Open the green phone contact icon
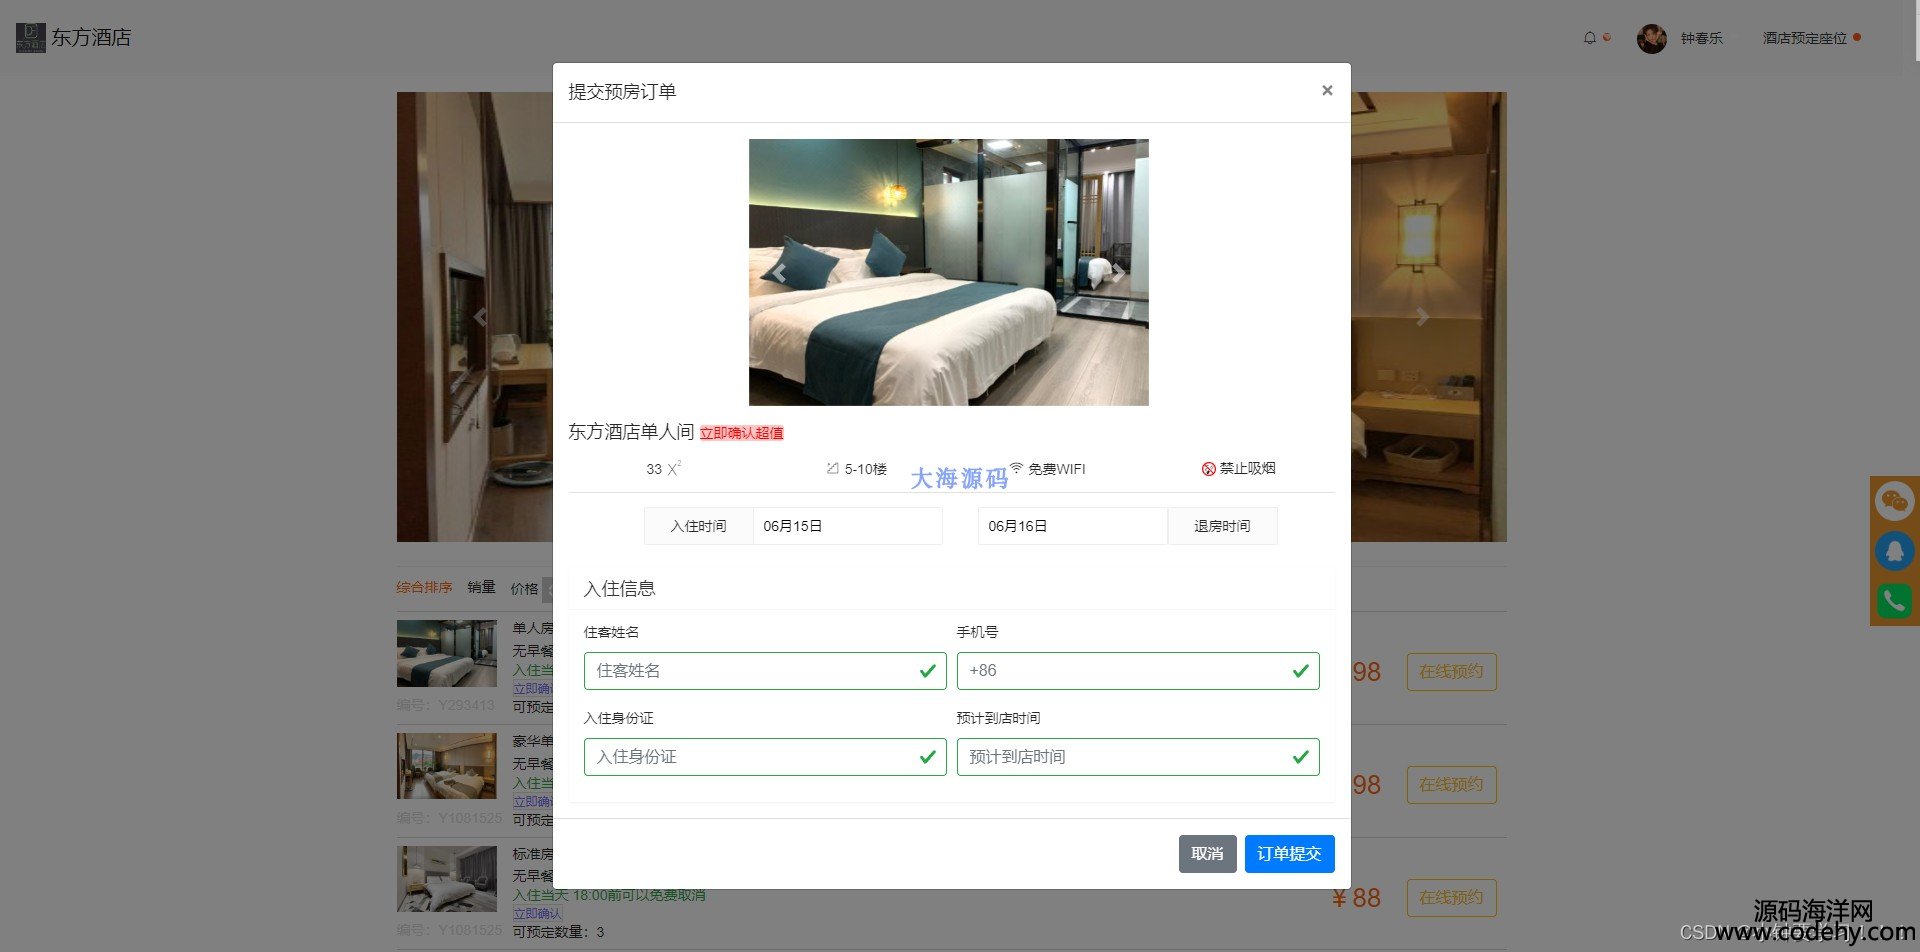Viewport: 1920px width, 952px height. [x=1894, y=601]
